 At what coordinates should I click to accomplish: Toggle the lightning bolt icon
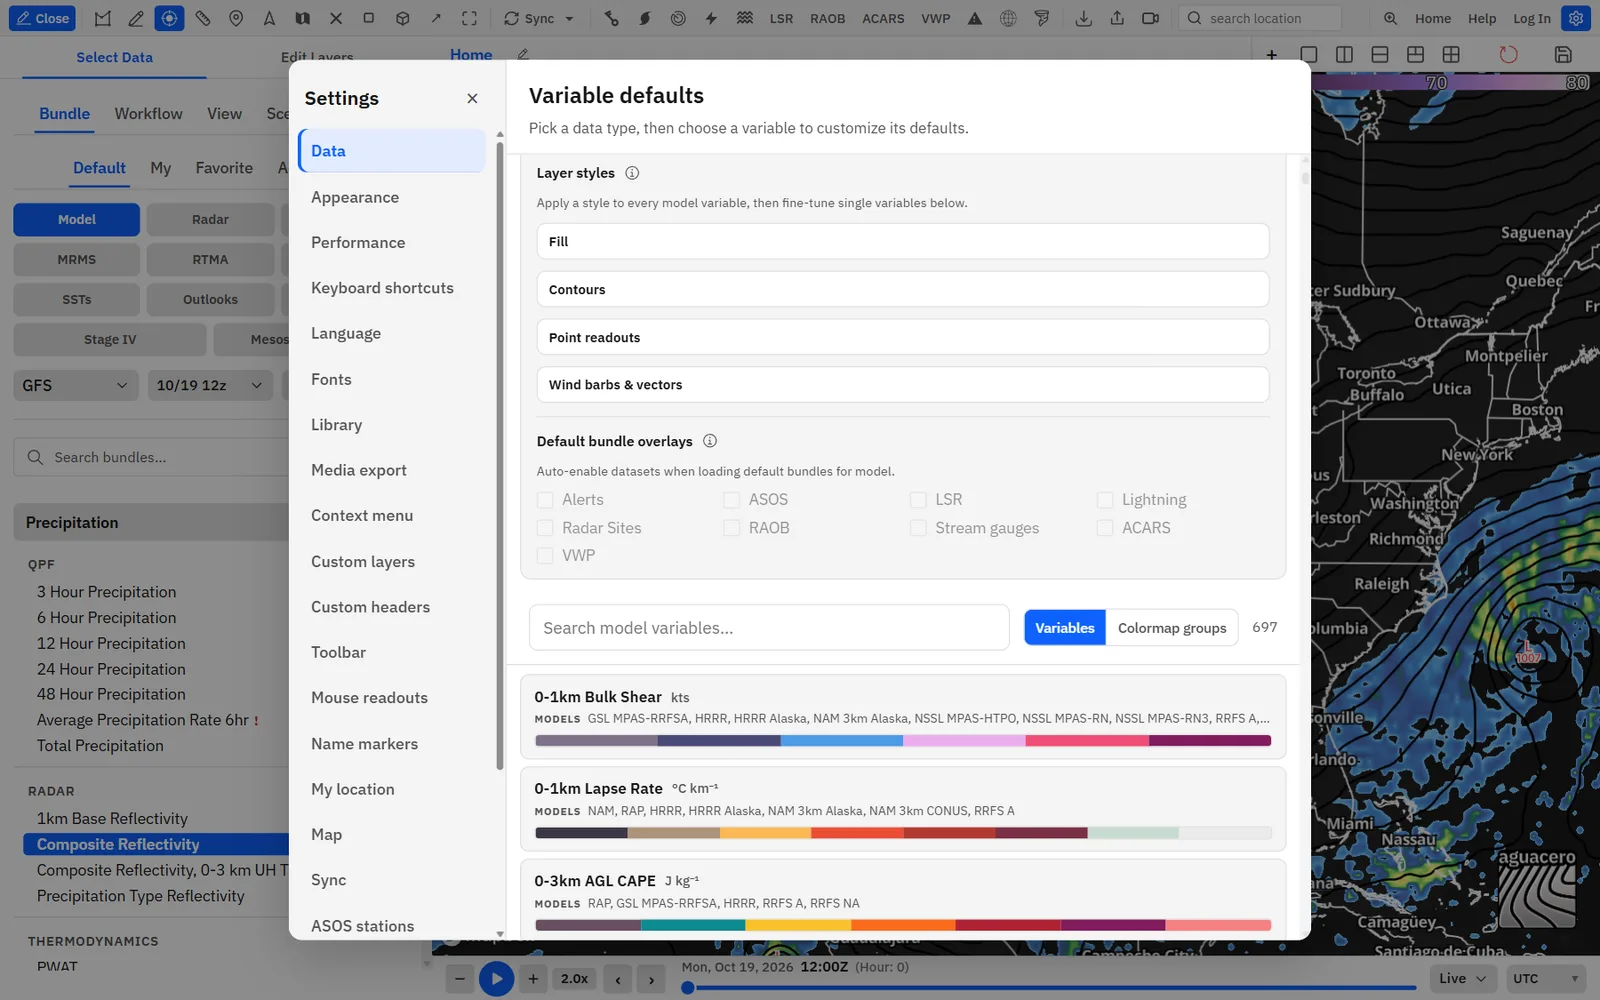pyautogui.click(x=711, y=18)
